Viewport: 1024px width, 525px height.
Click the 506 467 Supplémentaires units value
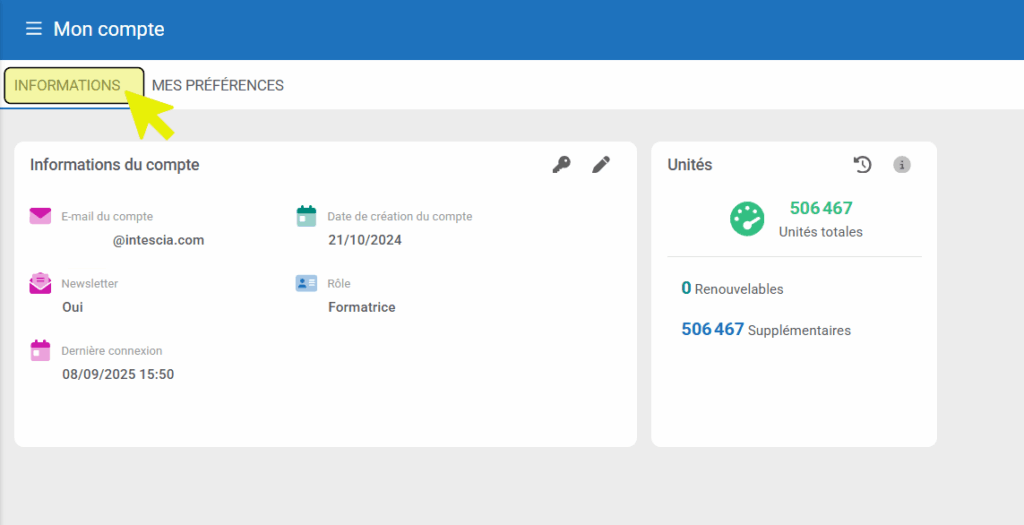[712, 329]
